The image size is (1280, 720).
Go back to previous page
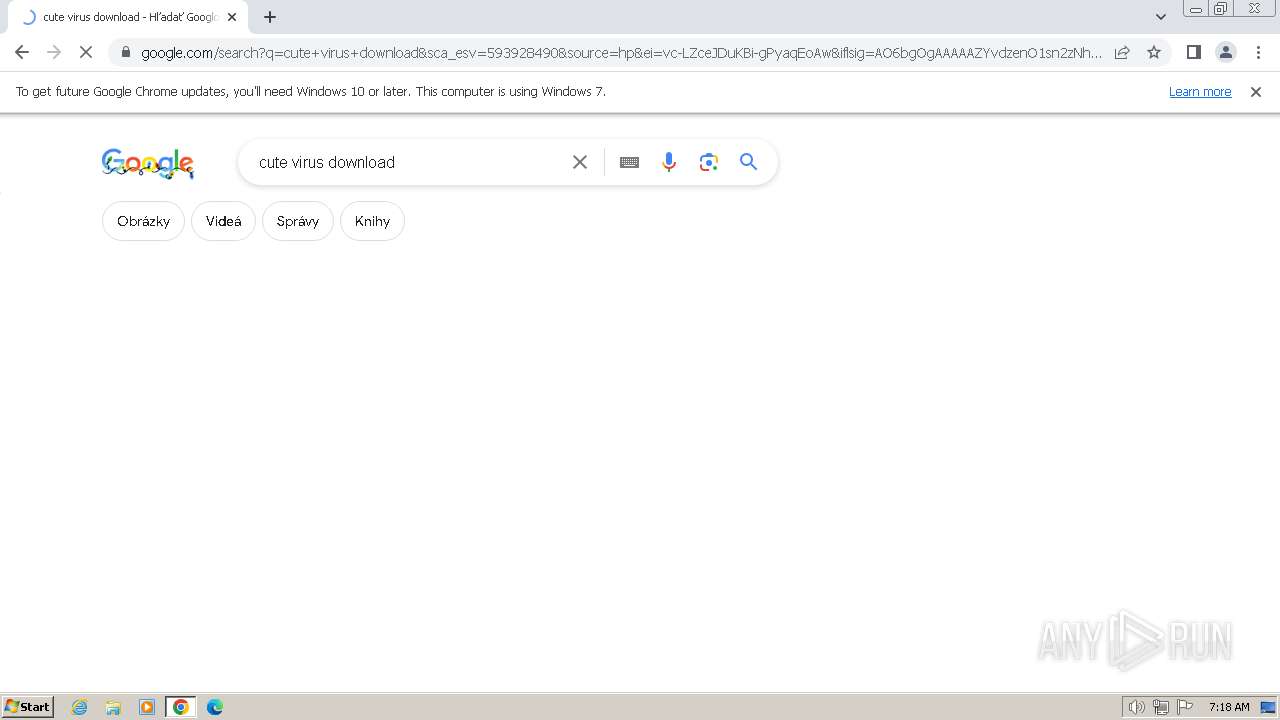[x=22, y=52]
